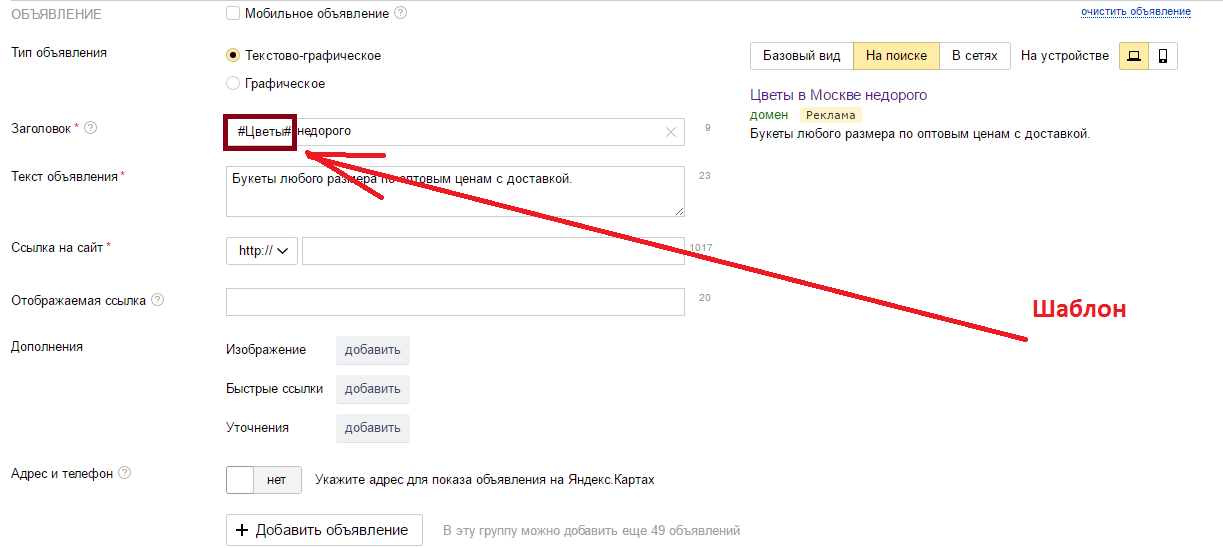
Task: Choose Графическое ad type radio button
Action: tap(233, 84)
